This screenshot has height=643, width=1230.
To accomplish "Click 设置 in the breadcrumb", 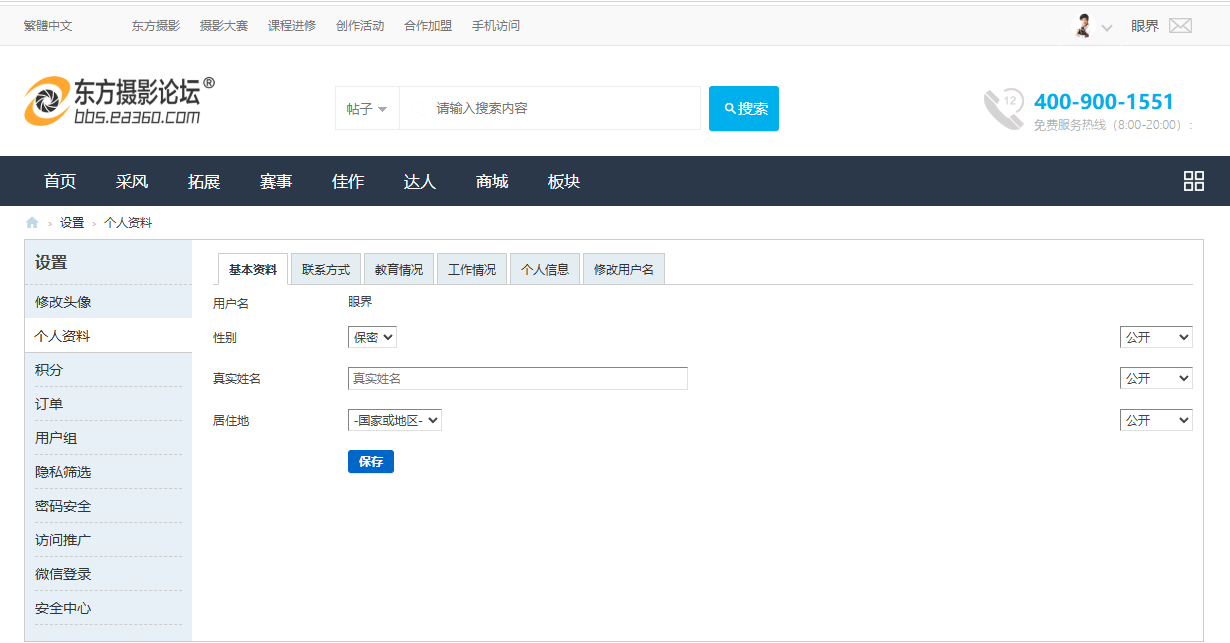I will pyautogui.click(x=72, y=223).
